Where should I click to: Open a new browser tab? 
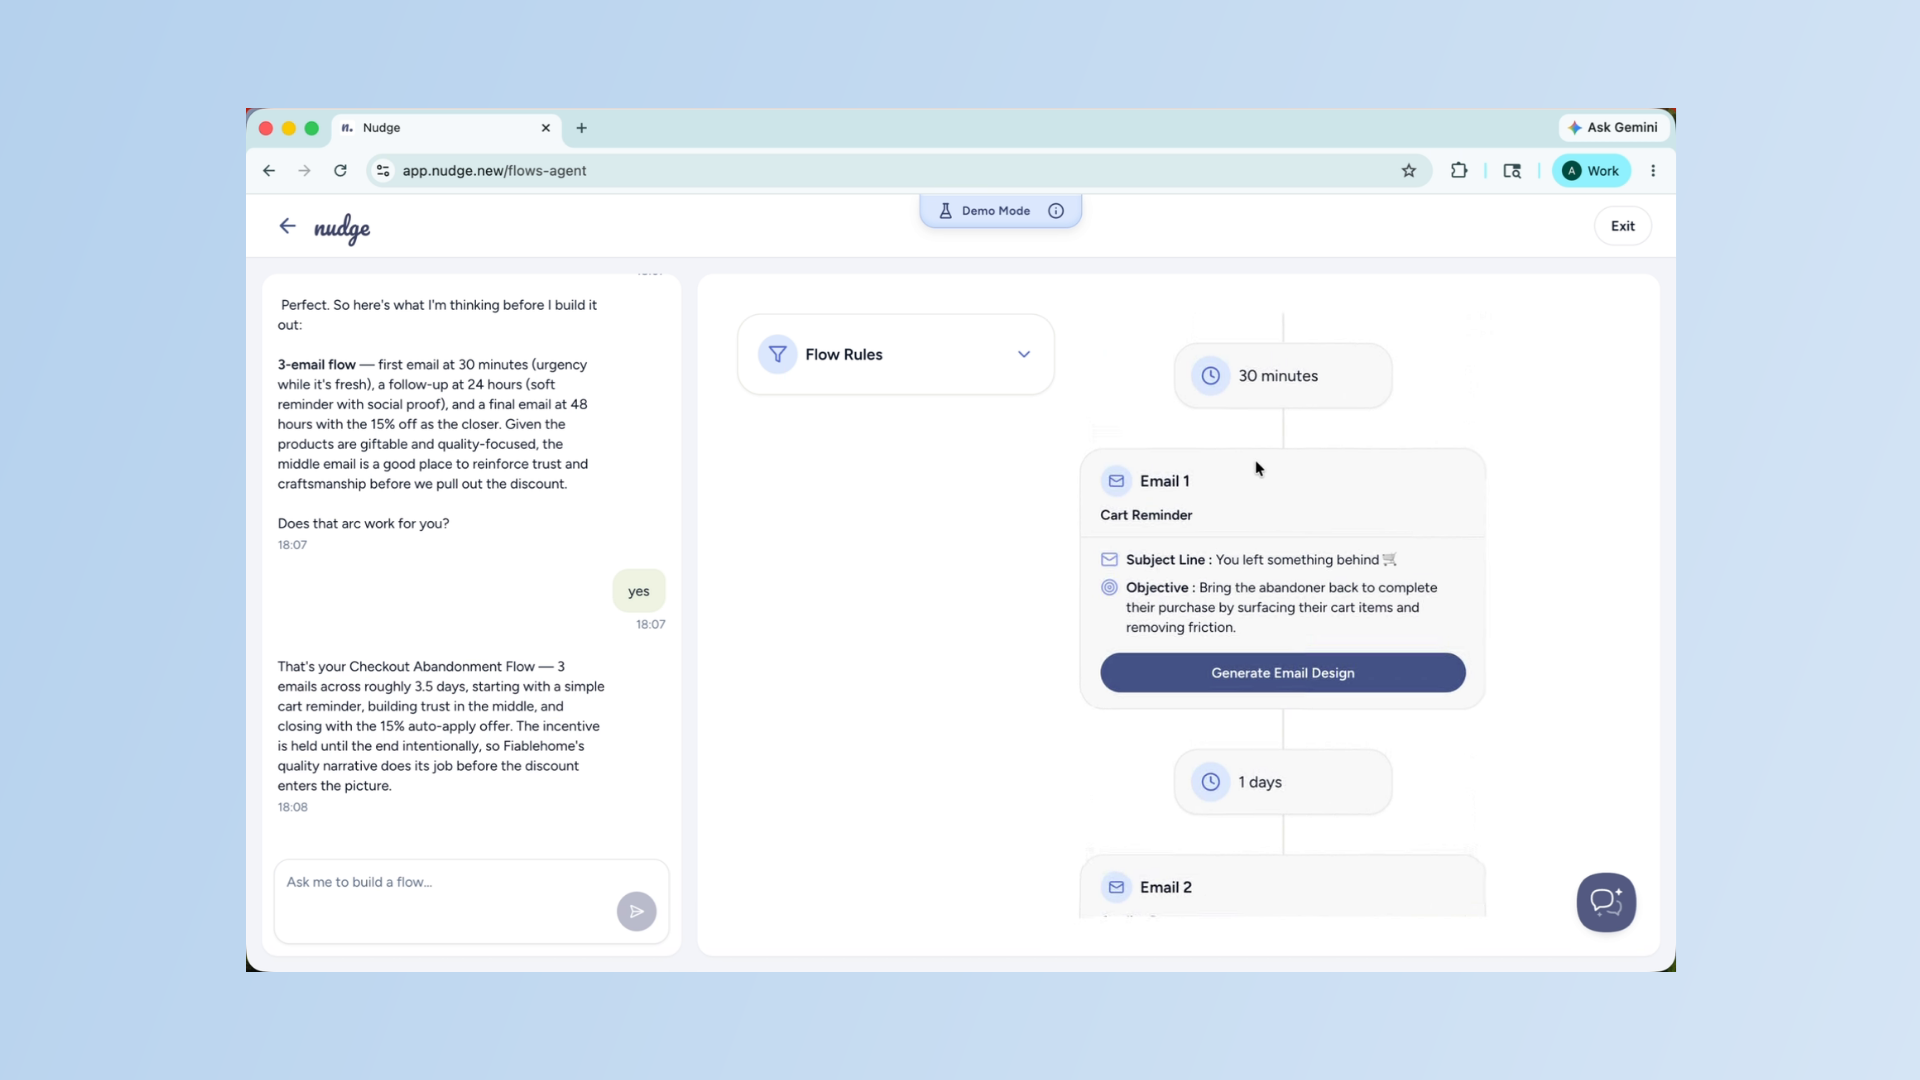point(581,128)
